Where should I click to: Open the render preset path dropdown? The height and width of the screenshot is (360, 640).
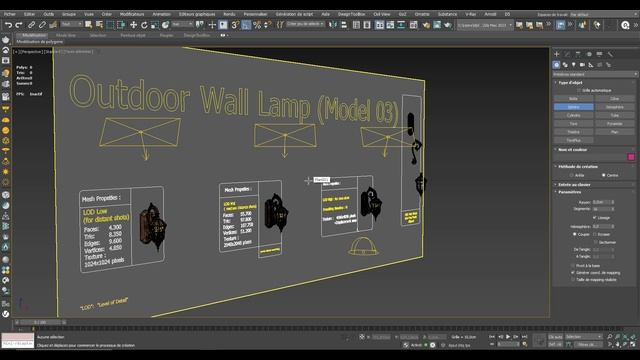[485, 25]
